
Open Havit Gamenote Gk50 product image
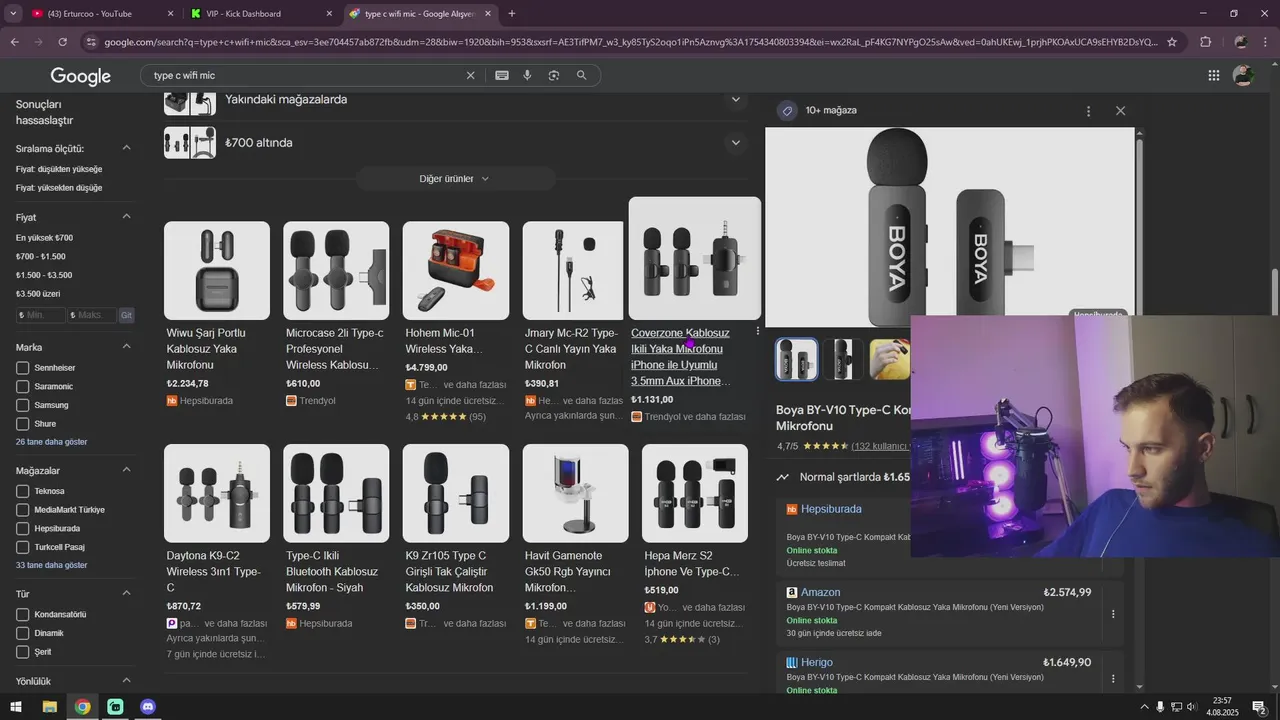pyautogui.click(x=575, y=494)
